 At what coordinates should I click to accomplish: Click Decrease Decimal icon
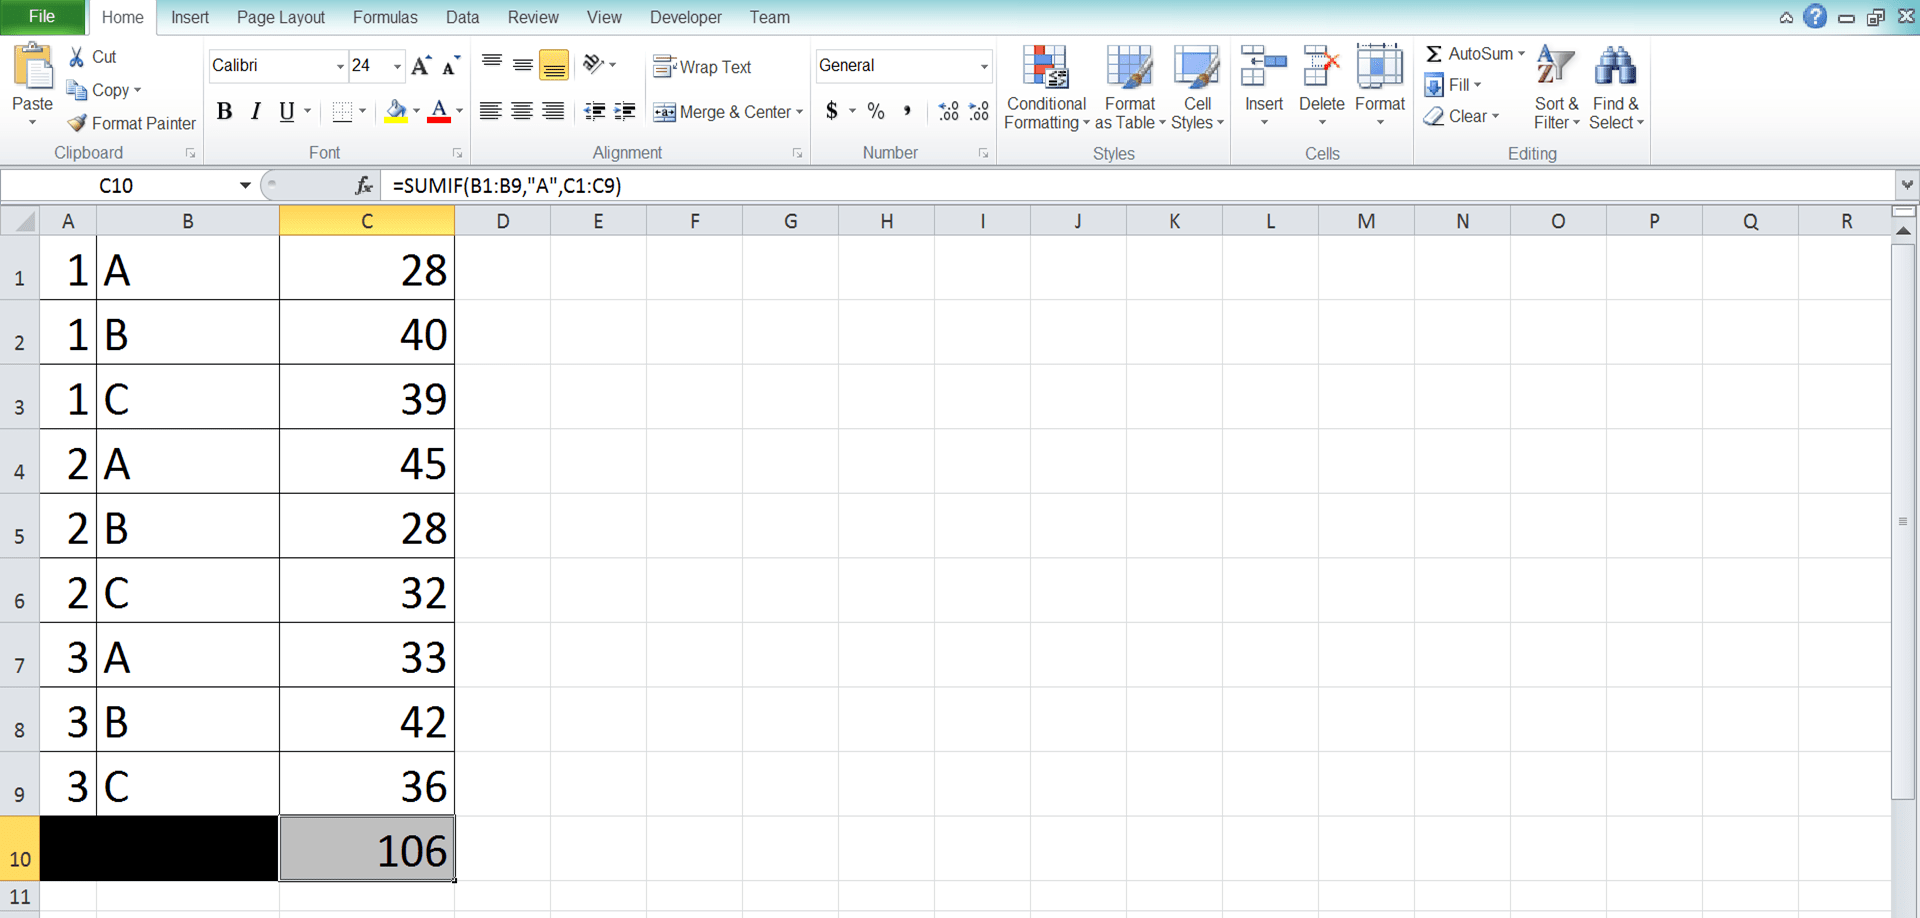[979, 111]
